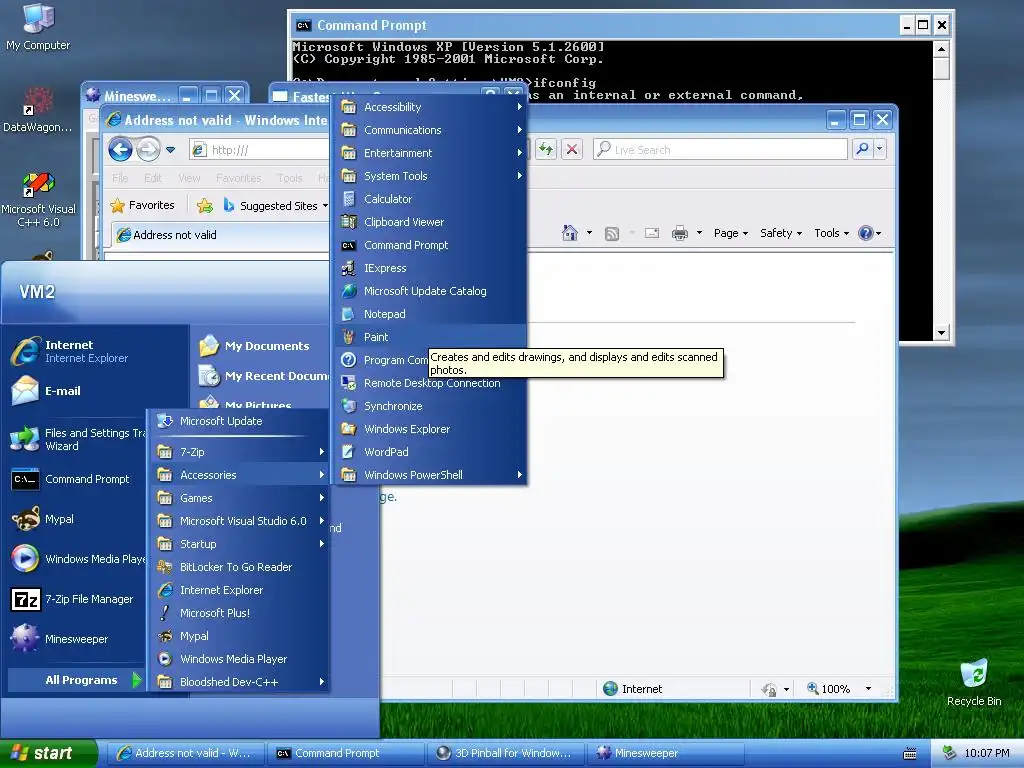This screenshot has width=1024, height=768.
Task: Click All Programs button
Action: [76, 680]
